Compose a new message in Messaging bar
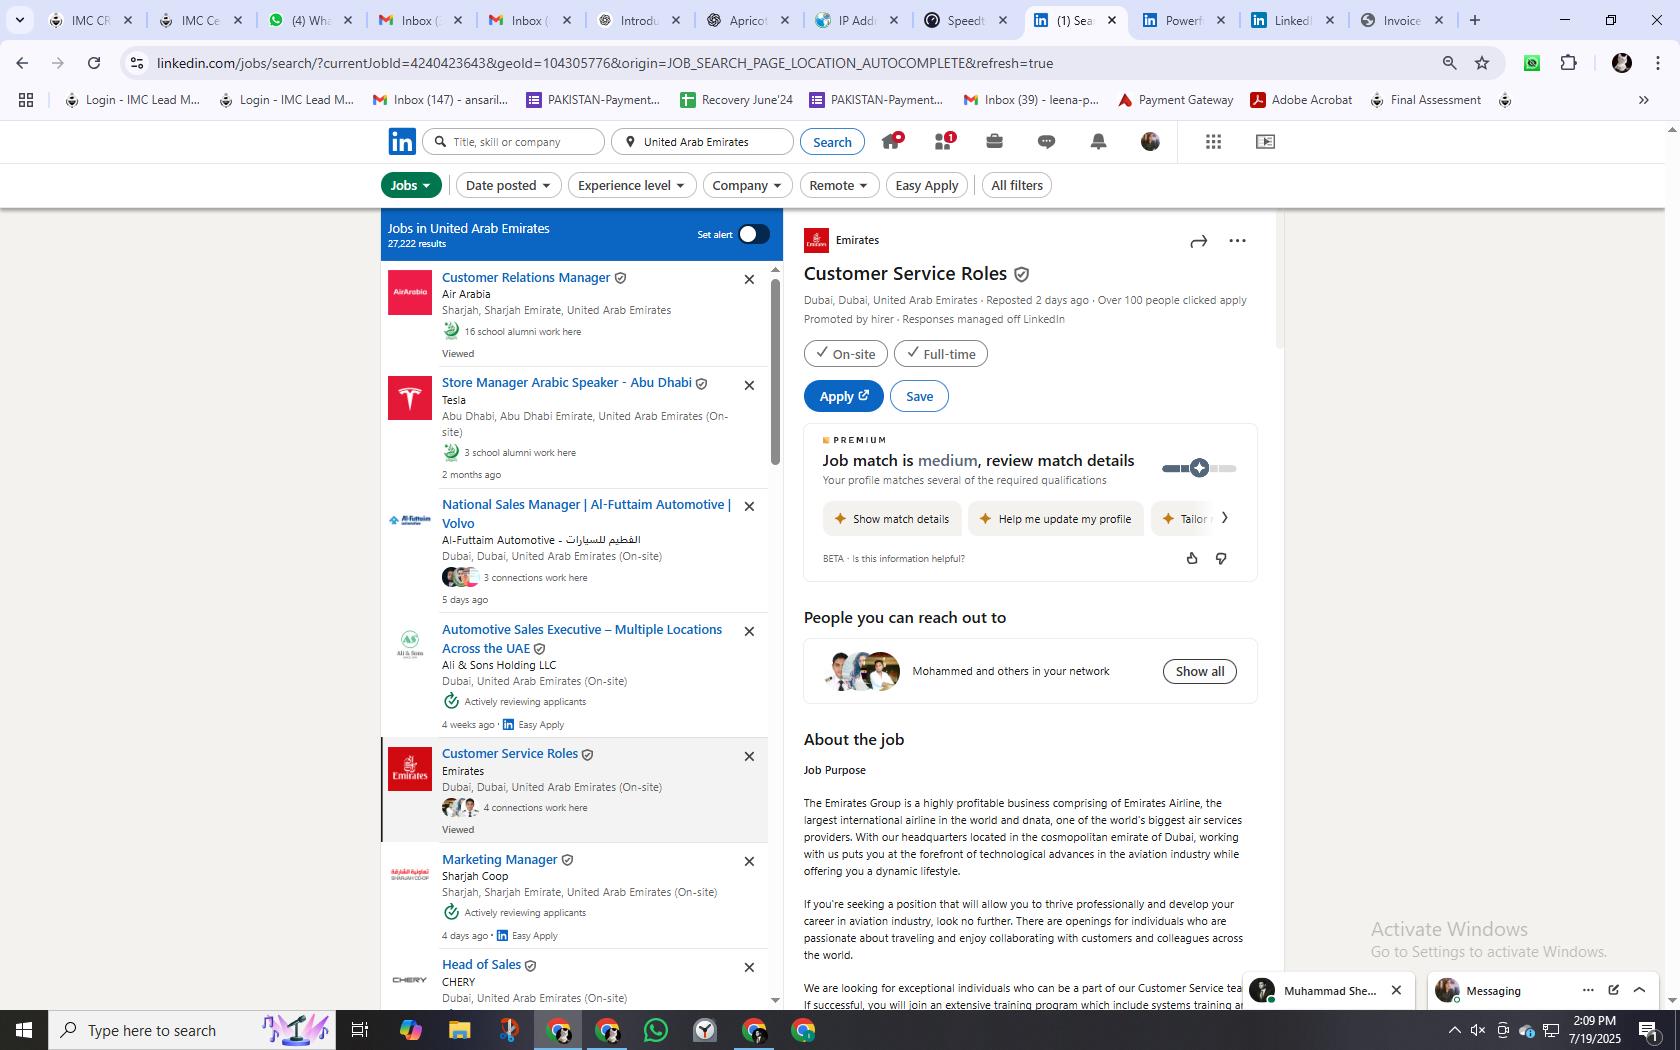1680x1050 pixels. (1613, 990)
